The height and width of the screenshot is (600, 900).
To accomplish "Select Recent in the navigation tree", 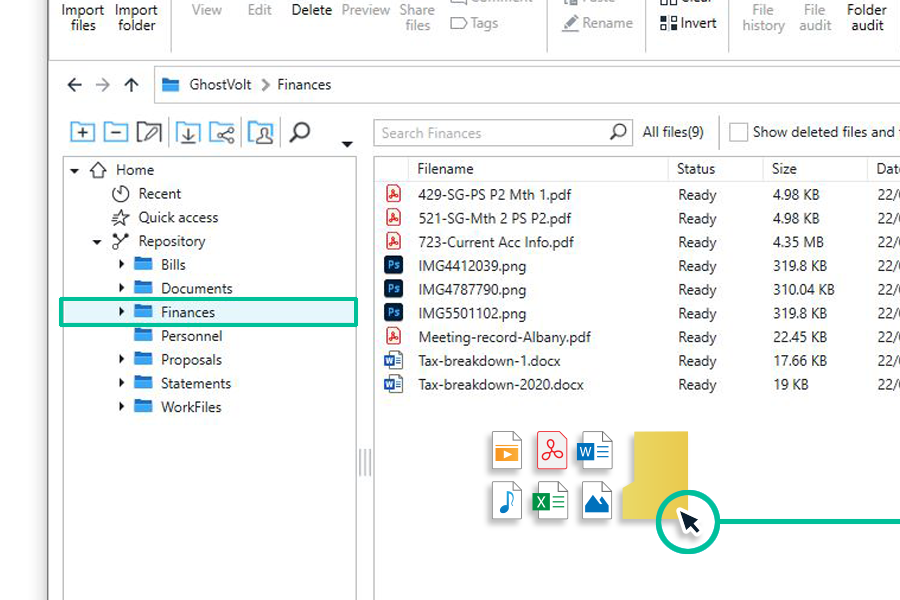I will pos(160,193).
